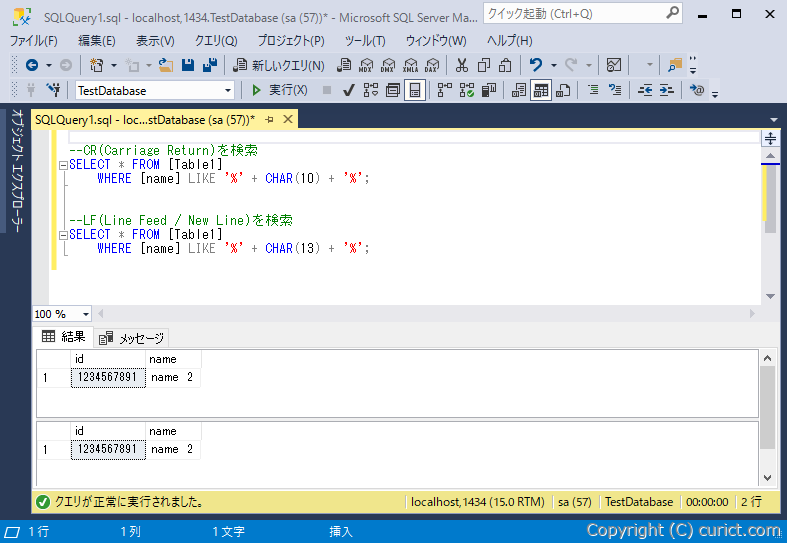Open オブジェクト エクスプローラー side panel

[x=17, y=171]
